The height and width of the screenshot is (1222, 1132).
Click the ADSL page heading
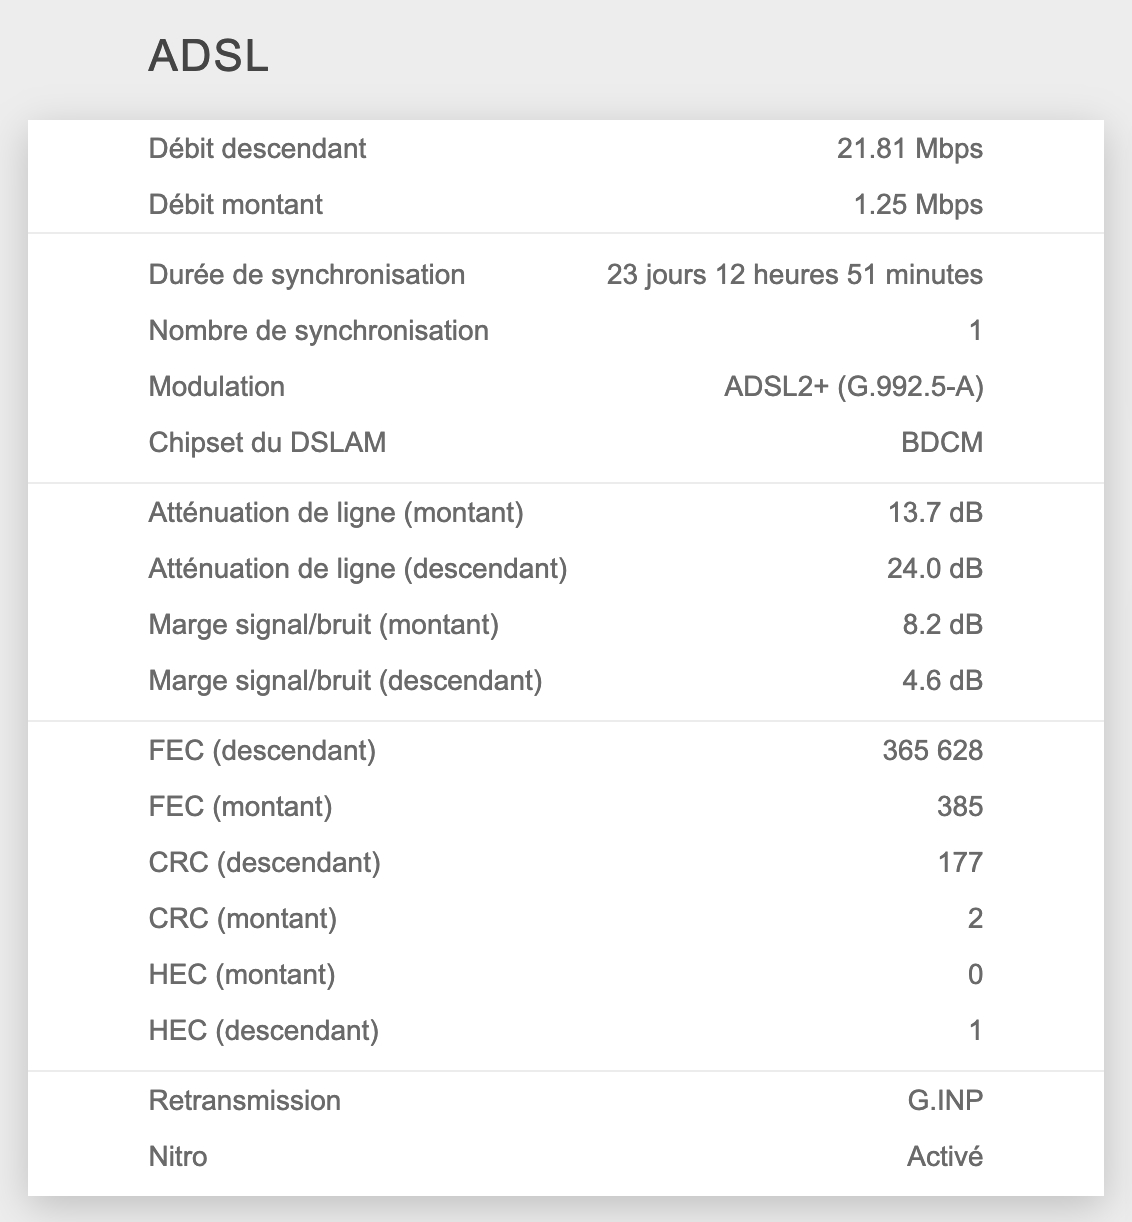[x=209, y=56]
